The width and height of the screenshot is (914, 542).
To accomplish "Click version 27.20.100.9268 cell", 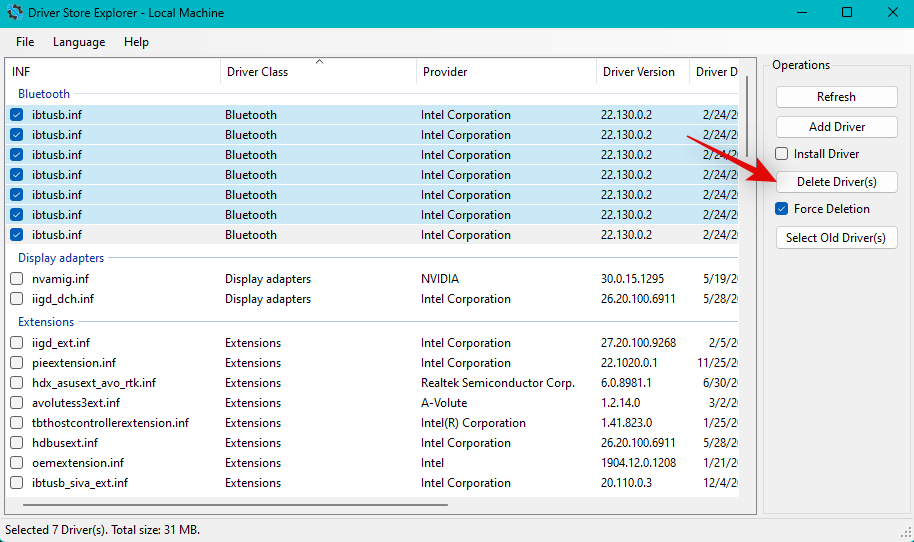I will 638,343.
